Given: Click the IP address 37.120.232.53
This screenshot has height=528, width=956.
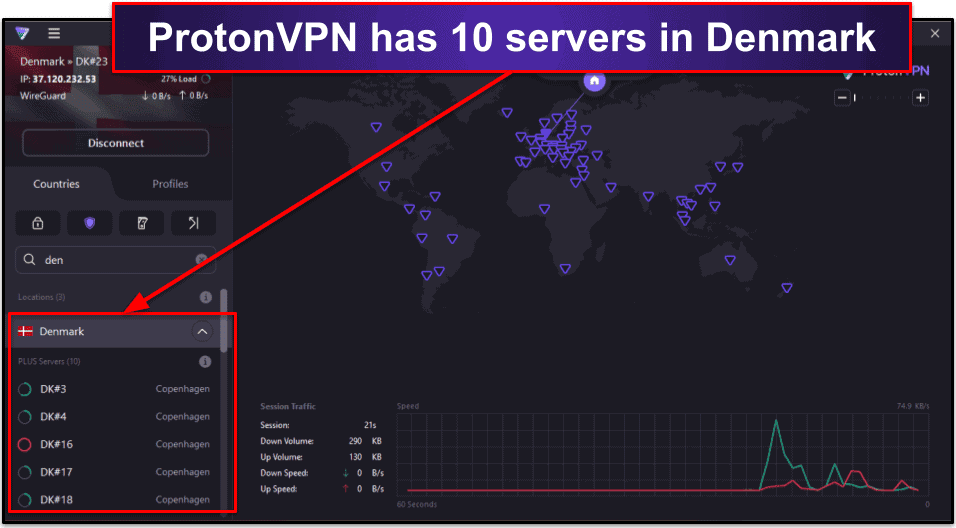Looking at the screenshot, I should pos(65,79).
